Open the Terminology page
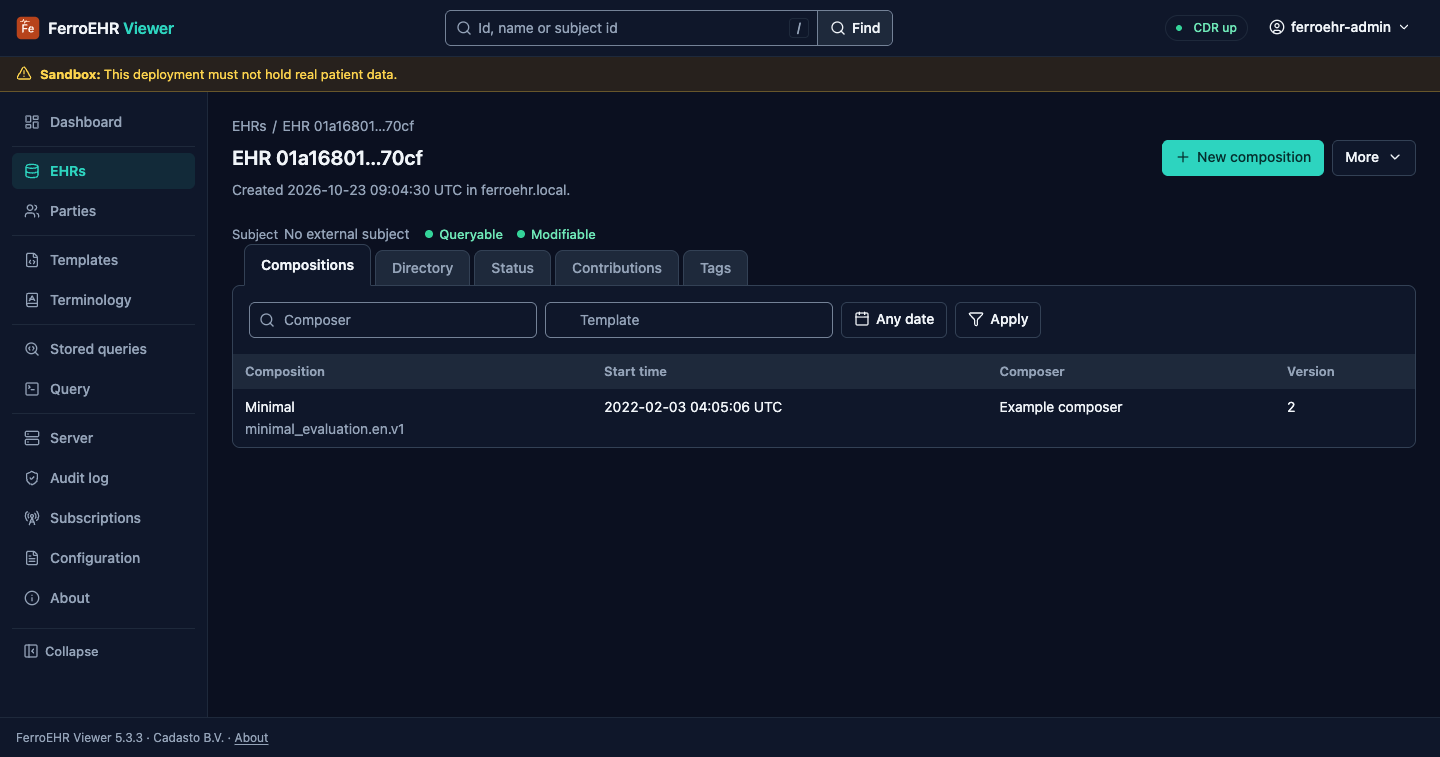Screen dimensions: 1440x757 tap(103, 300)
